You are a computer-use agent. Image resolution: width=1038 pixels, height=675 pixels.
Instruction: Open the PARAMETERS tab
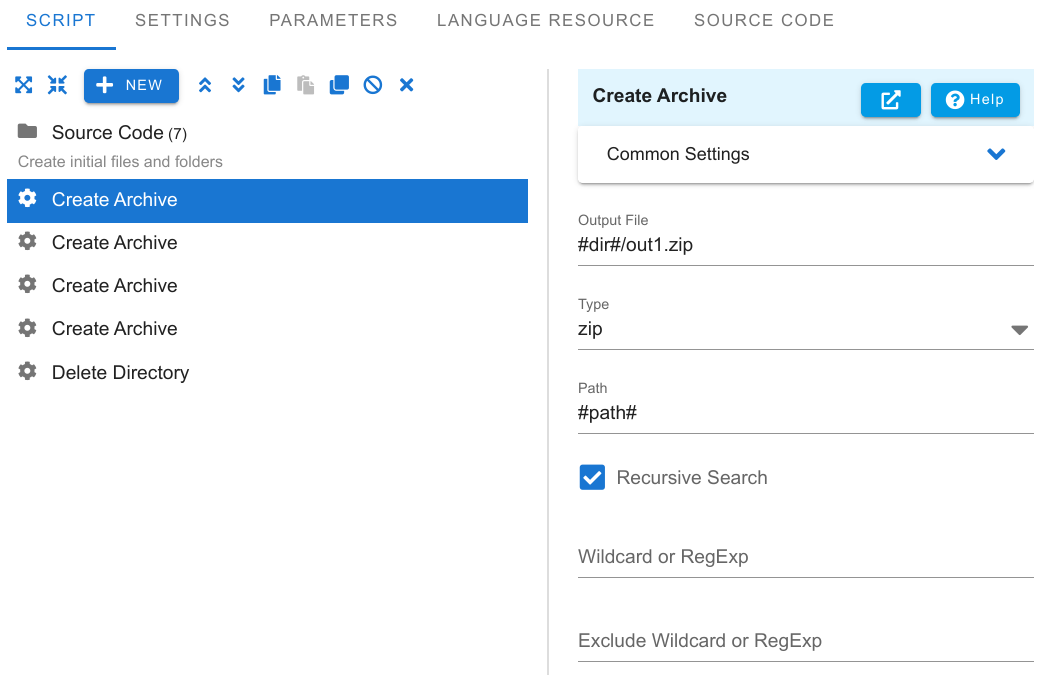point(333,21)
